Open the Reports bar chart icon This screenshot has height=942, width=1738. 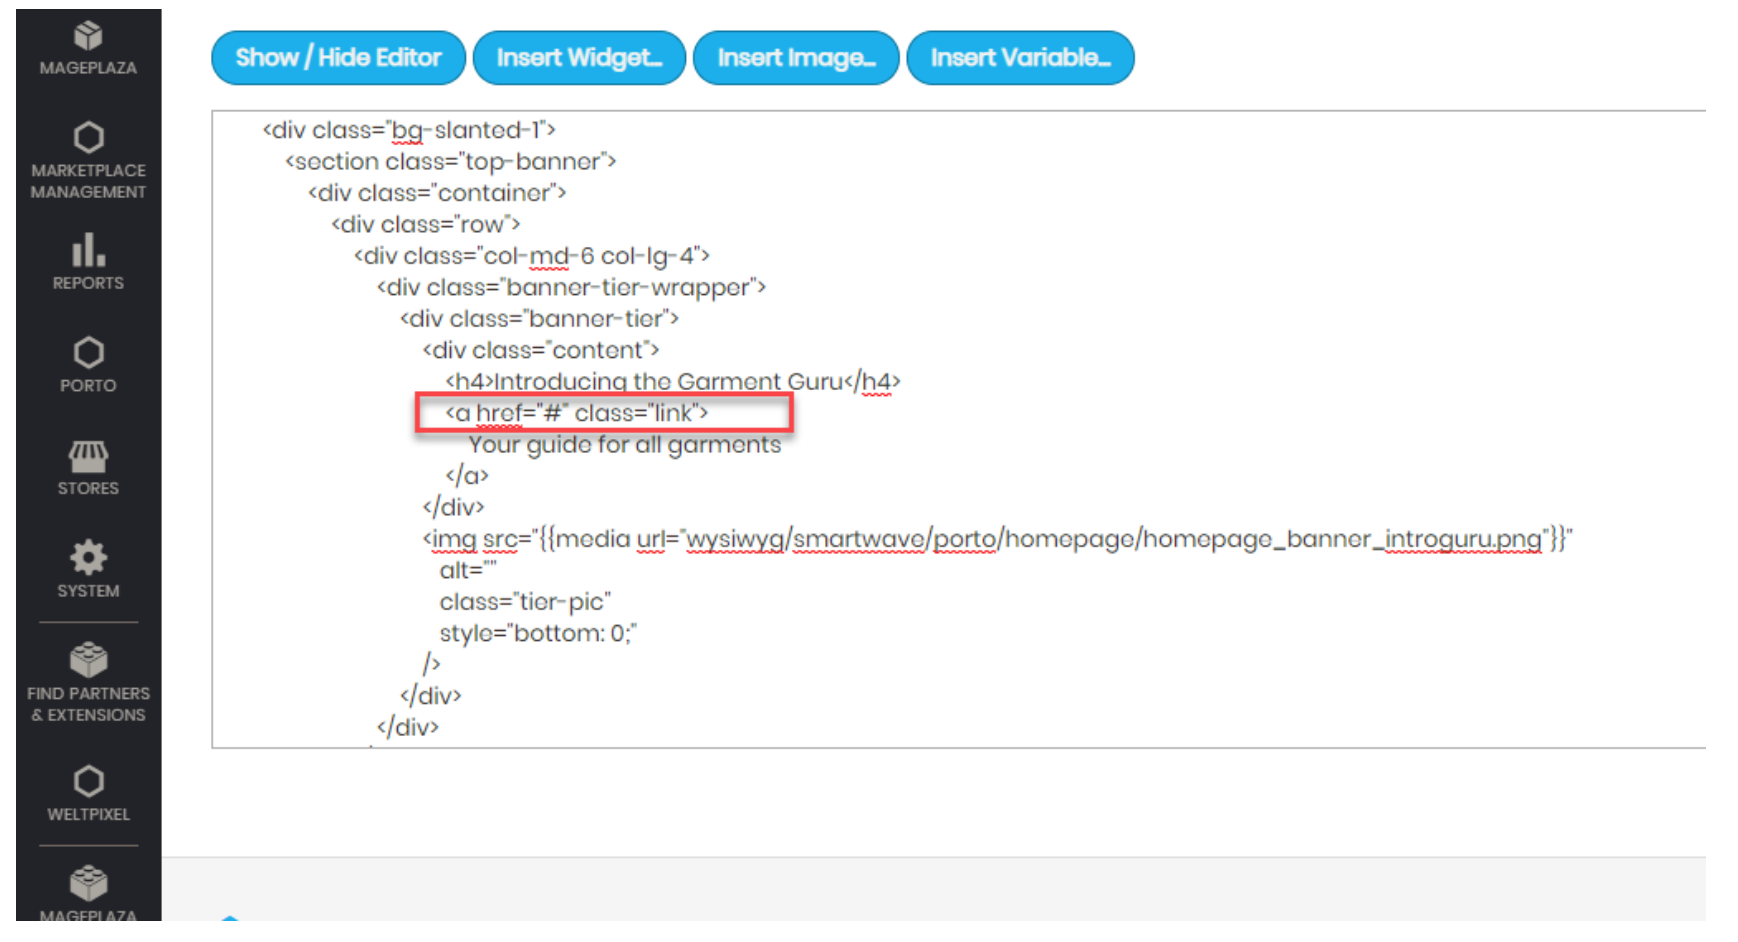pos(88,250)
